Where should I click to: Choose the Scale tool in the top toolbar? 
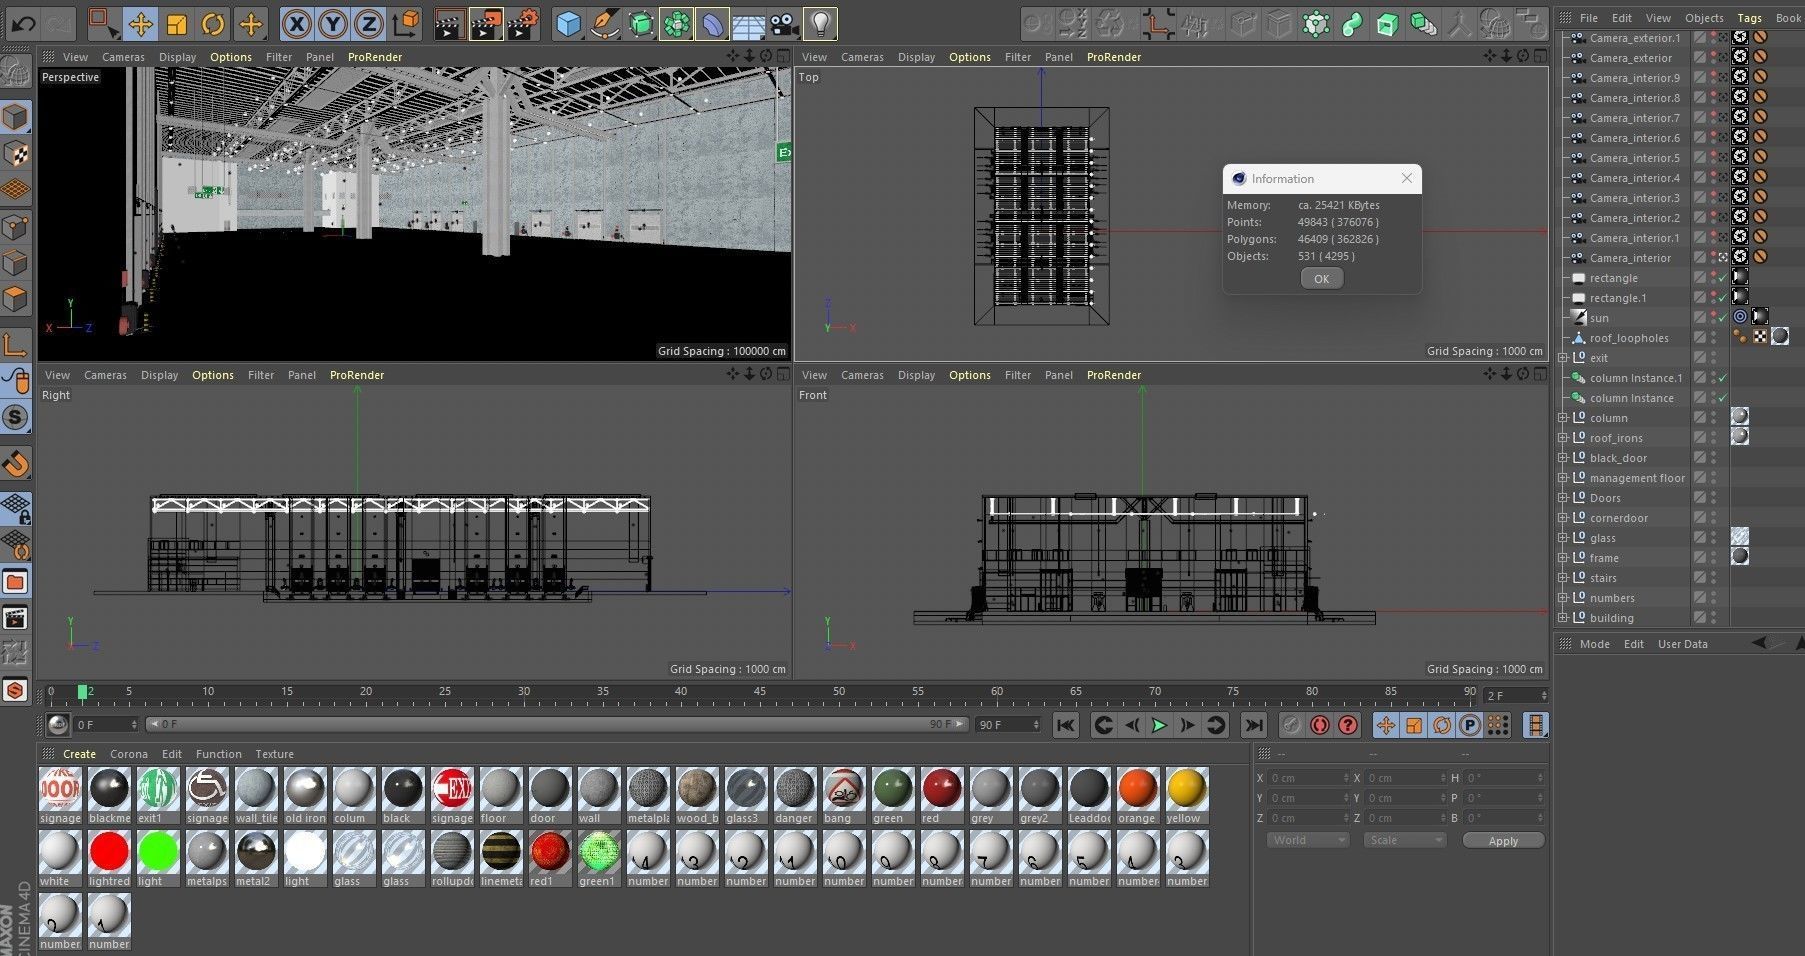pos(177,23)
